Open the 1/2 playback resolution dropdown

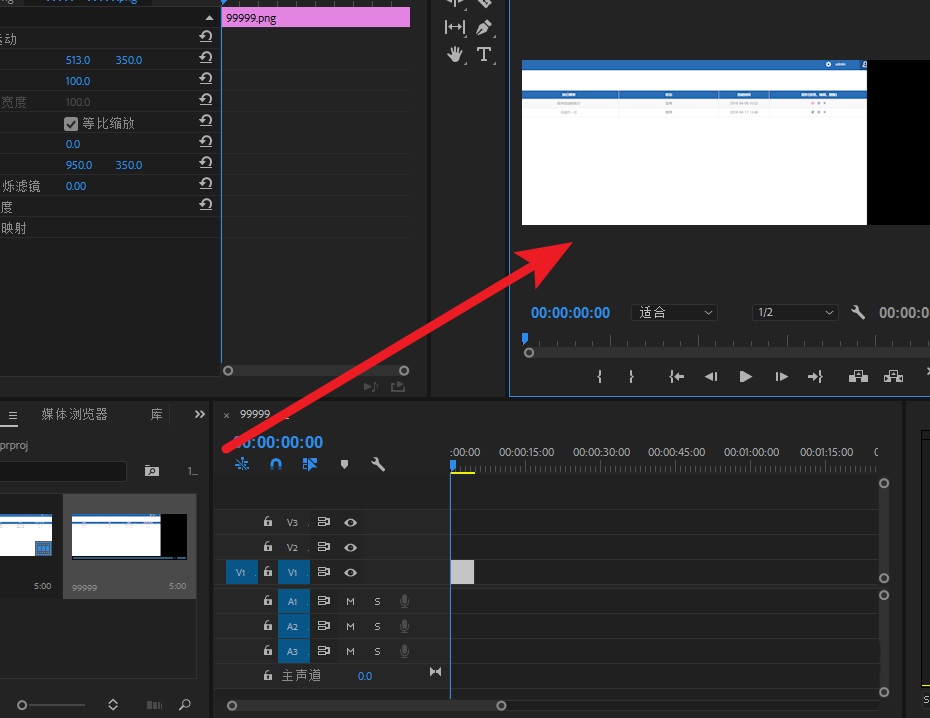tap(795, 312)
